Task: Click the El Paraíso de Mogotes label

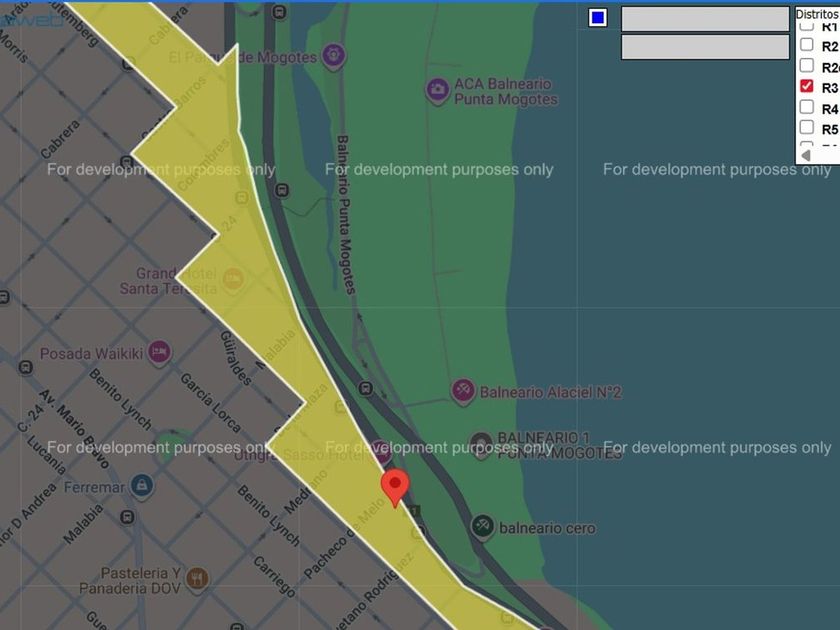Action: tap(243, 57)
